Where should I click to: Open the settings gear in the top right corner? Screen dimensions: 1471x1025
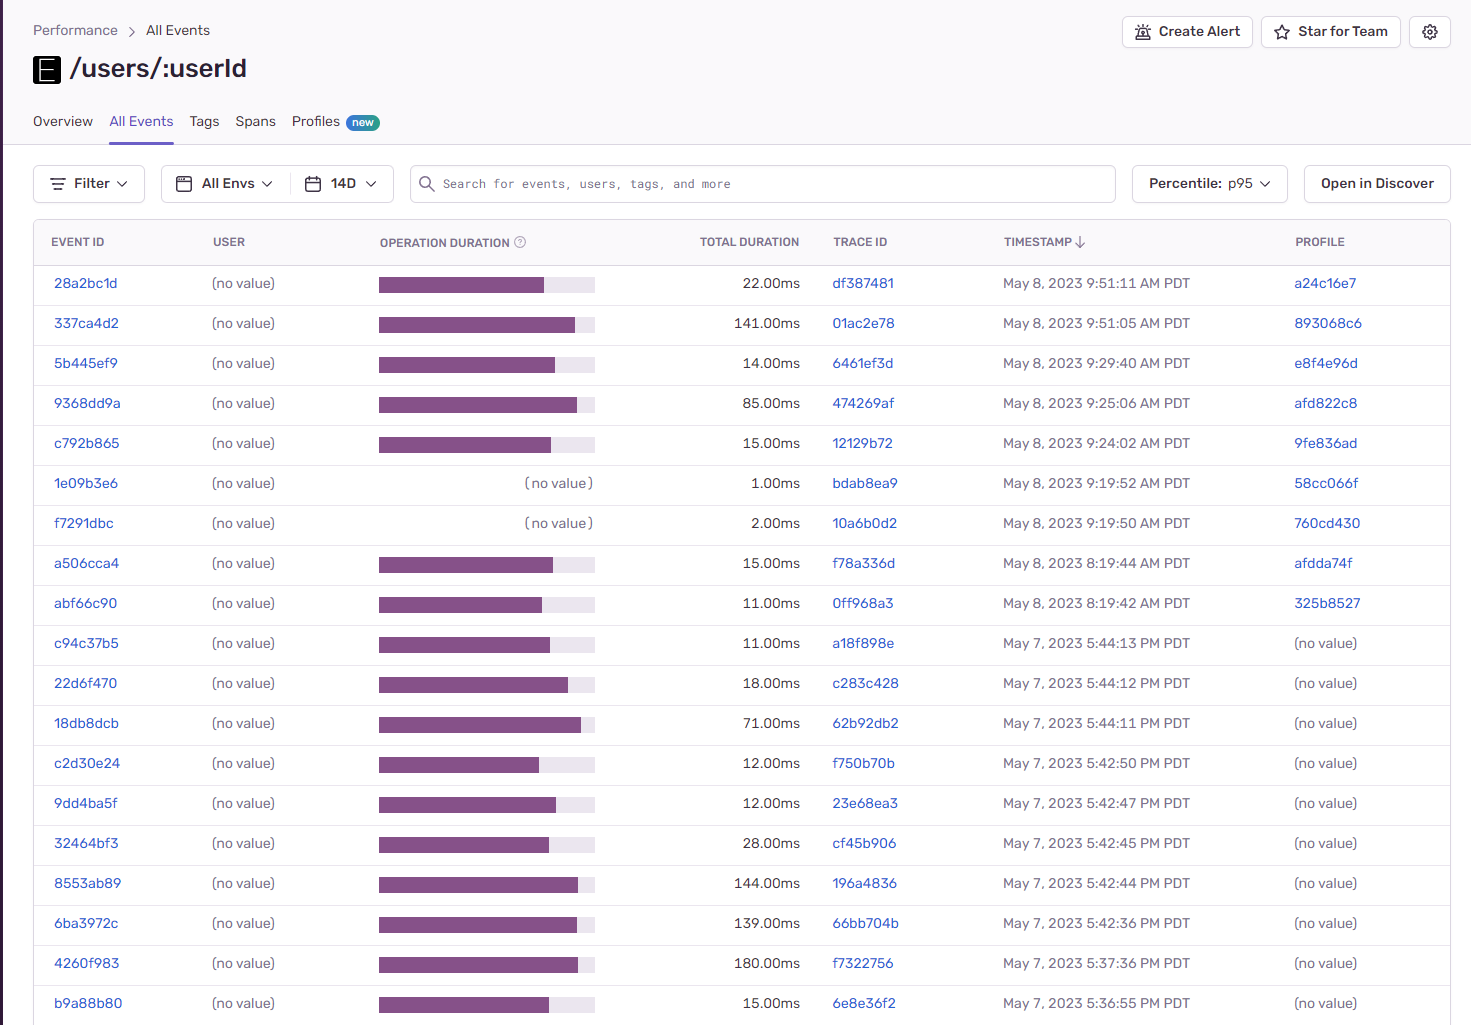click(x=1429, y=31)
